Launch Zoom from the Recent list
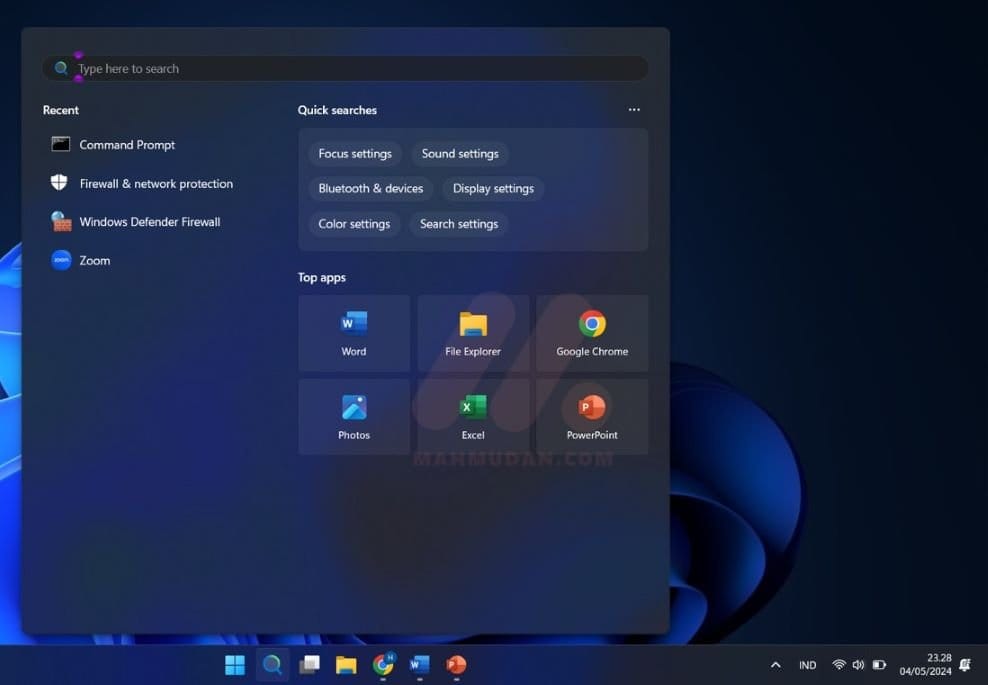988x685 pixels. (x=94, y=261)
